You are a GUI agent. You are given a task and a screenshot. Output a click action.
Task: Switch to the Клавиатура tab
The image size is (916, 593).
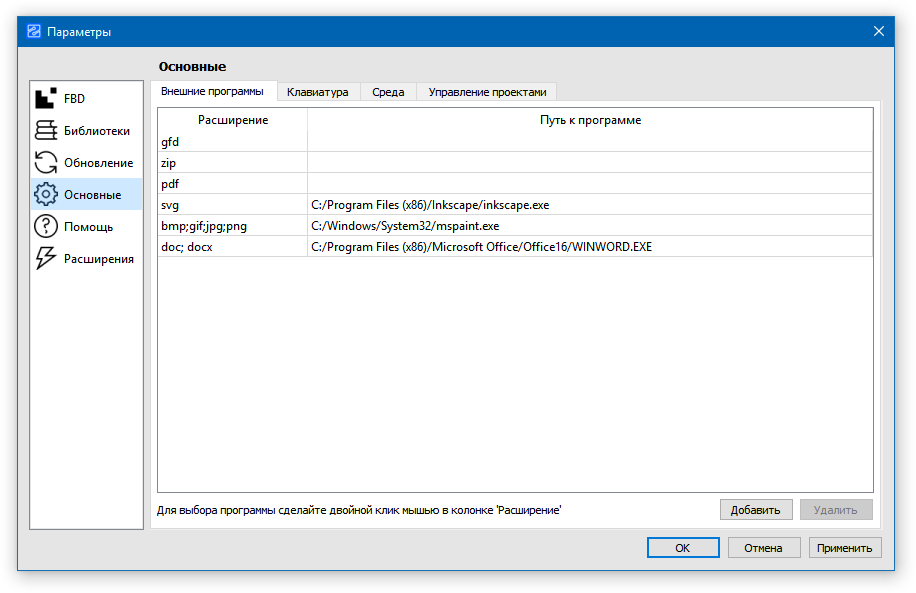tap(317, 92)
